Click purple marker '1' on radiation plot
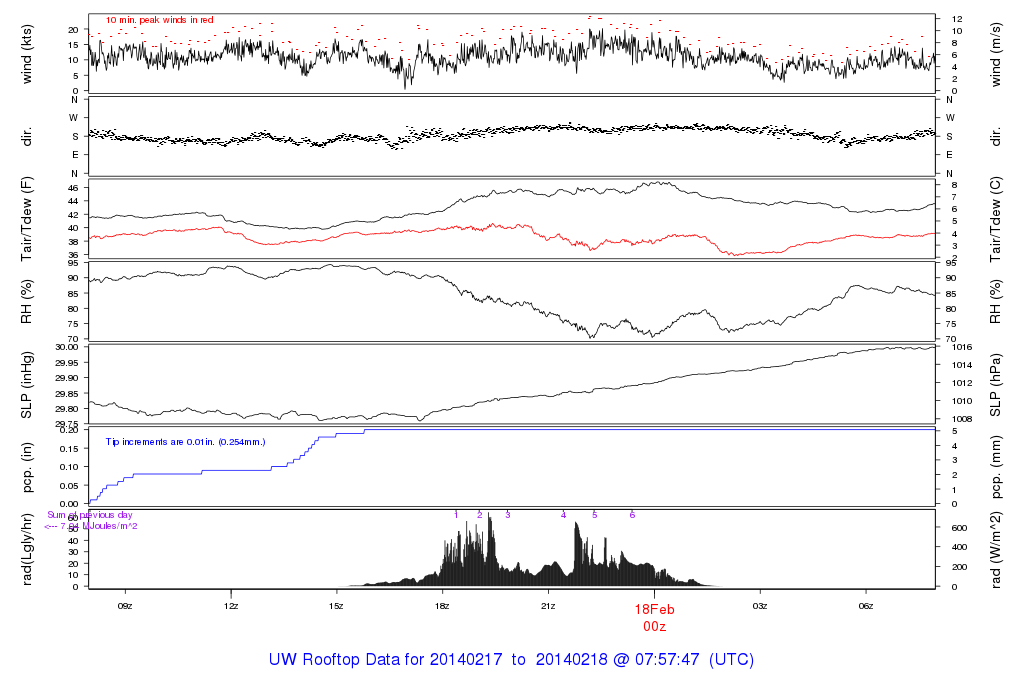 pos(456,515)
